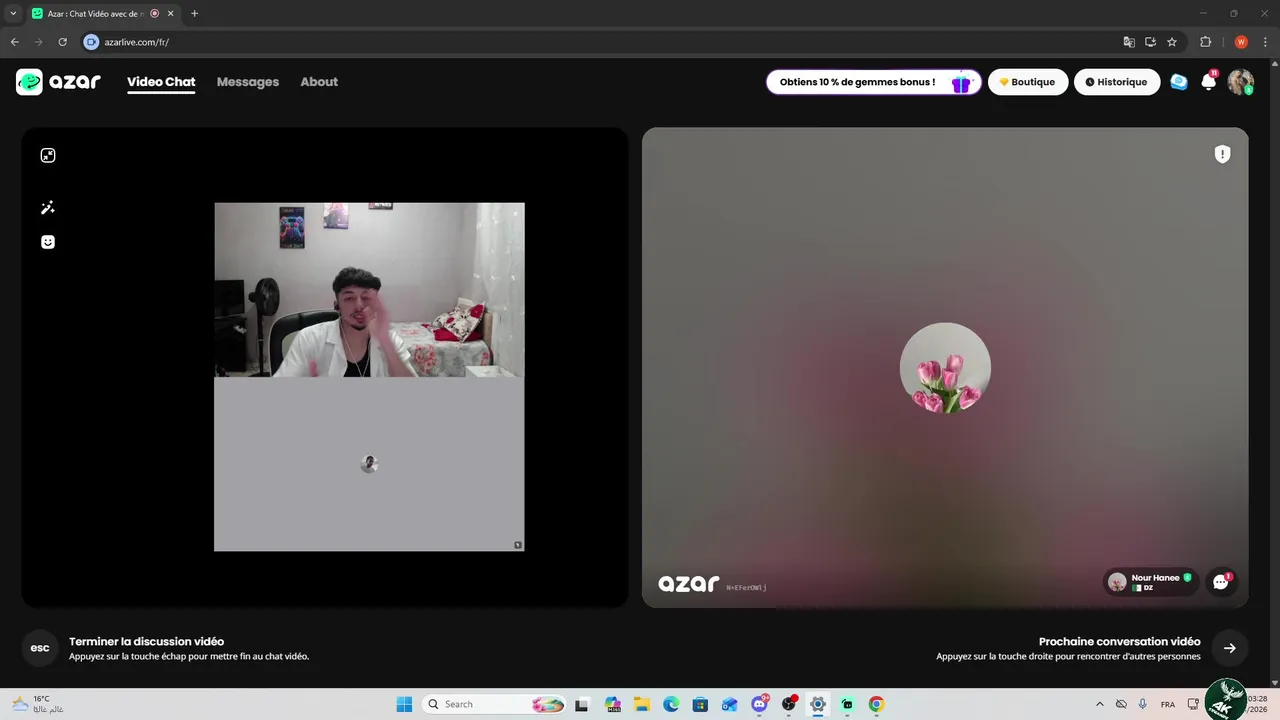Open the tab search dropdown arrow
1280x720 pixels.
pos(13,13)
